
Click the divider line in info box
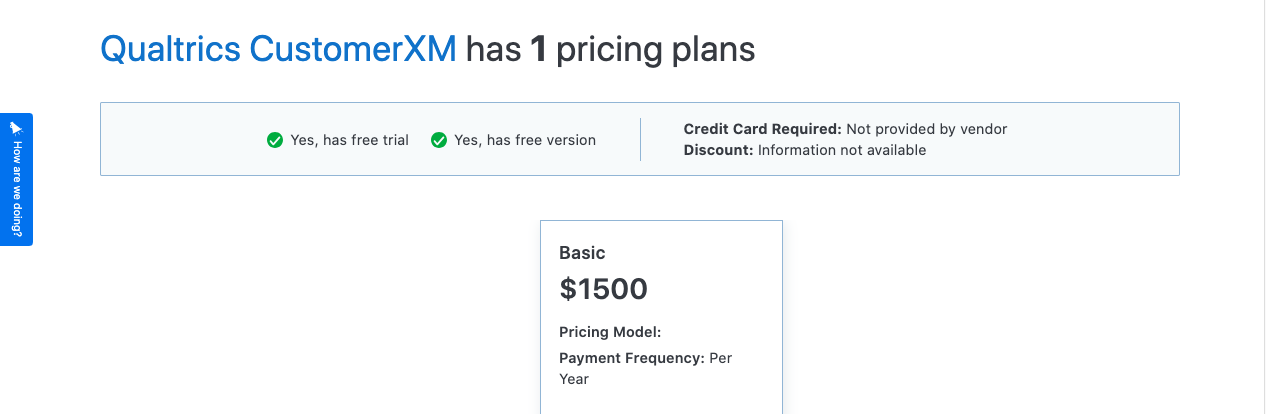pyautogui.click(x=640, y=139)
